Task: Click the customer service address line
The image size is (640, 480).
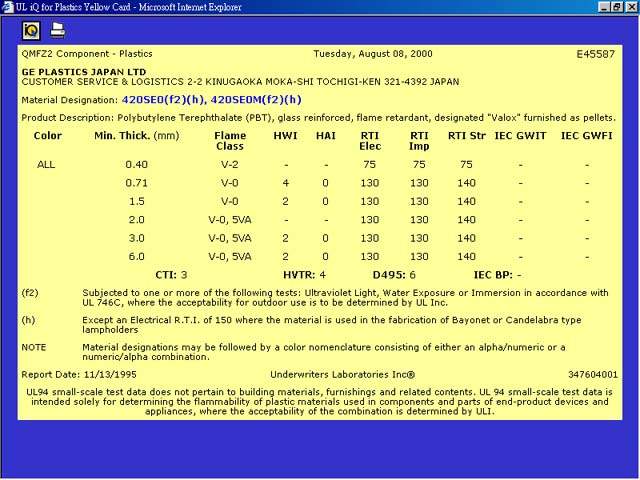Action: pos(240,82)
